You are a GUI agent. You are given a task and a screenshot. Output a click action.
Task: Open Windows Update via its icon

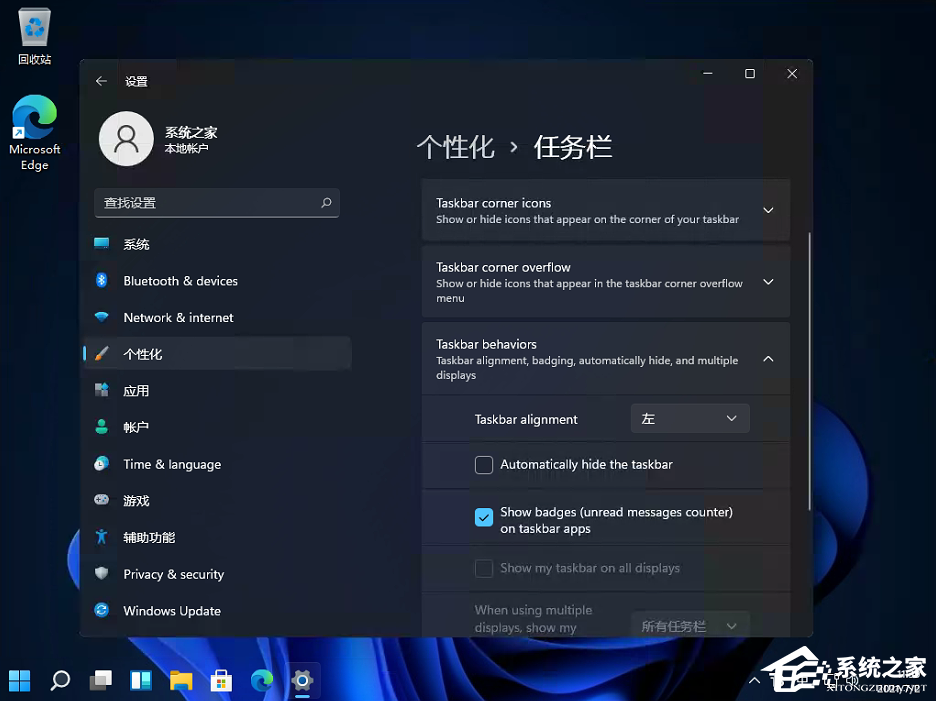point(102,610)
